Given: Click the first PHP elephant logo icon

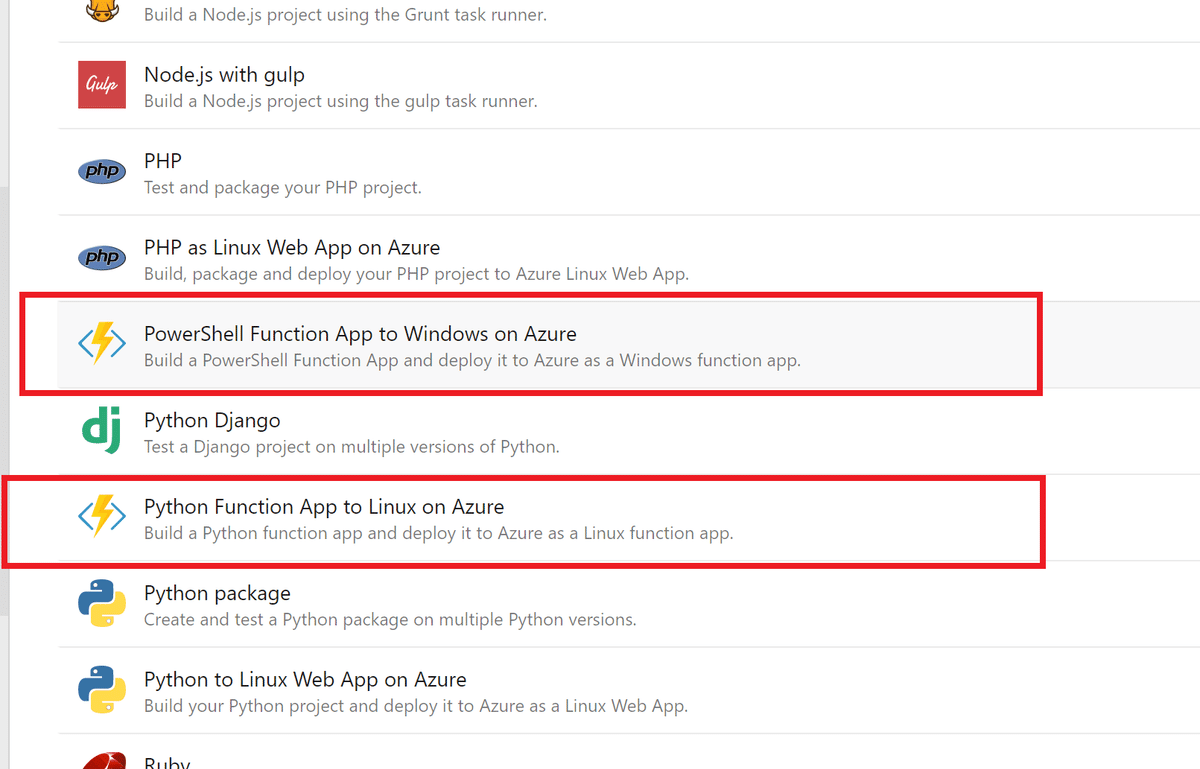Looking at the screenshot, I should pyautogui.click(x=102, y=172).
